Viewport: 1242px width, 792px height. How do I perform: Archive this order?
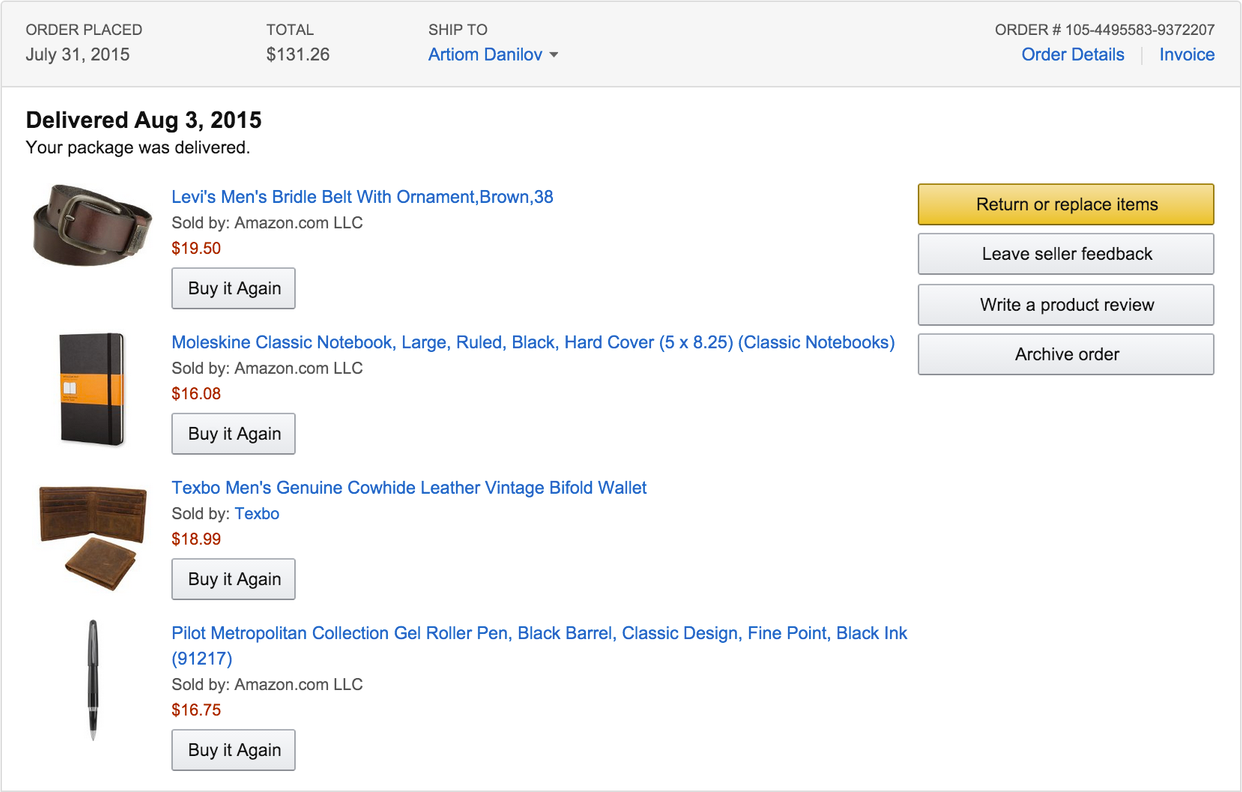tap(1066, 354)
